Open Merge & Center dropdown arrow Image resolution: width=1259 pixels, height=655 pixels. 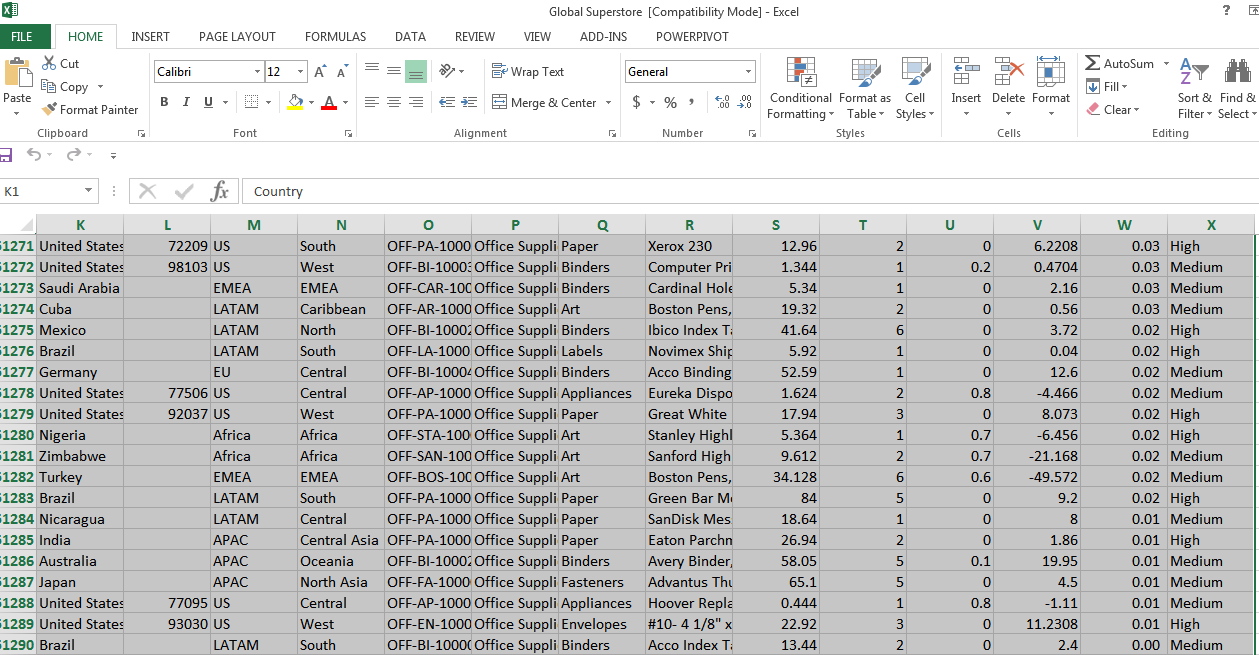coord(606,102)
